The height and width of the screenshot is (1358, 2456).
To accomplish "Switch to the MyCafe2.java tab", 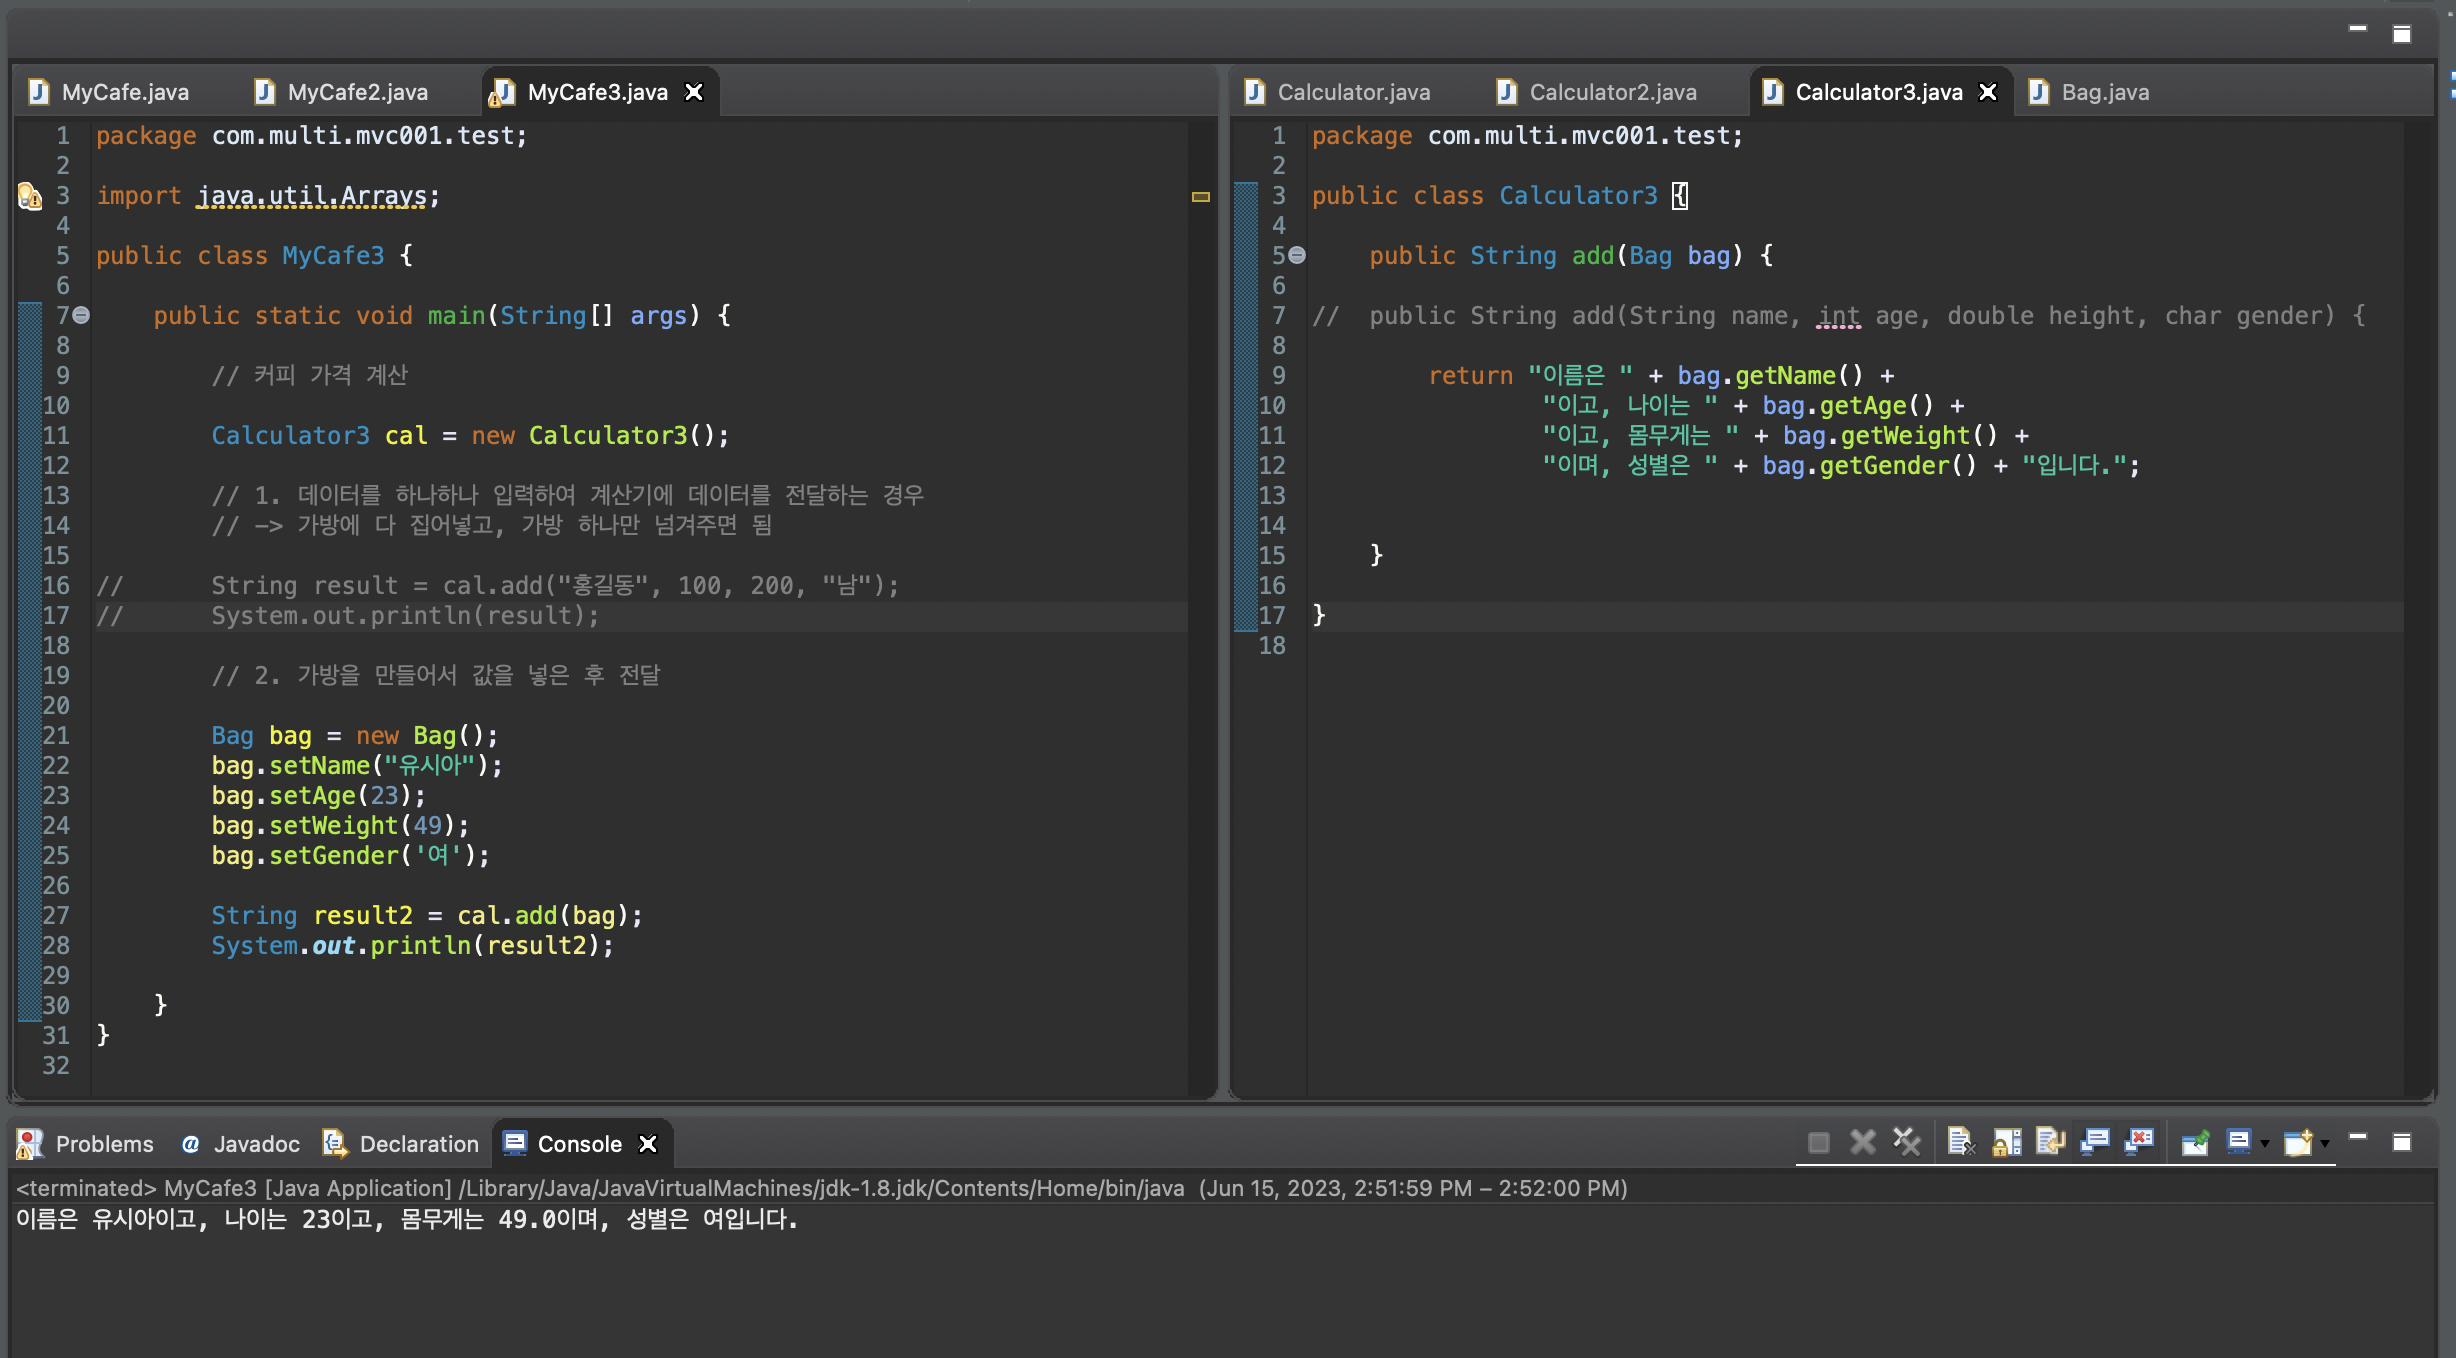I will click(357, 92).
